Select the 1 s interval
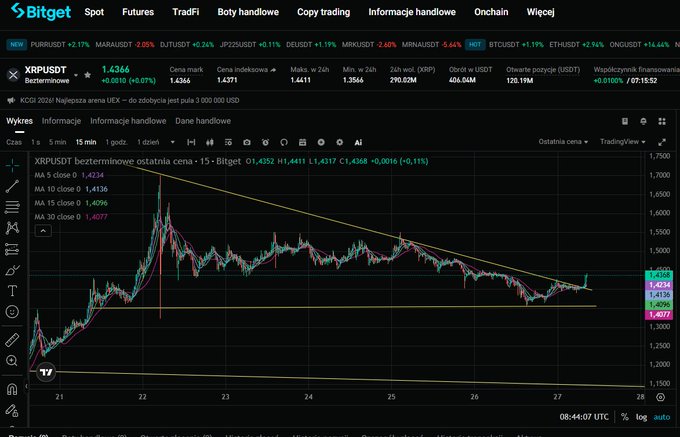The image size is (680, 437). 36,142
